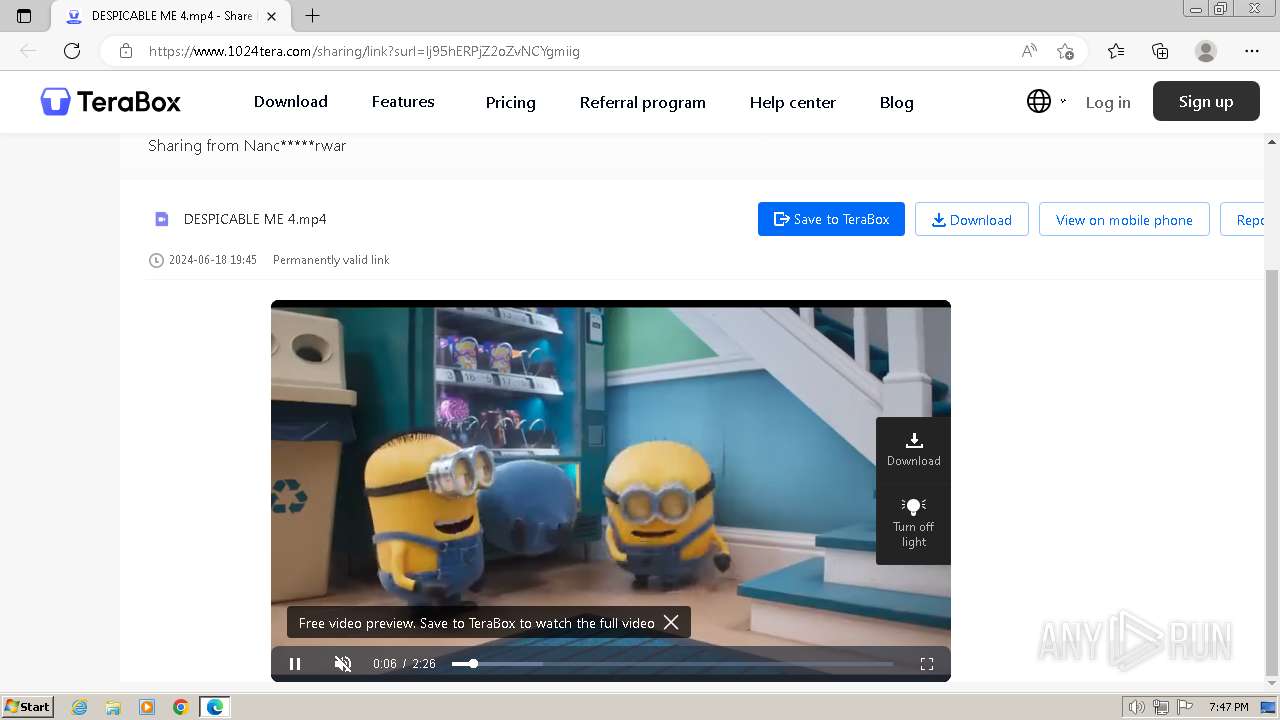Click the blue-outlined Download button
This screenshot has height=720, width=1280.
pyautogui.click(x=971, y=219)
